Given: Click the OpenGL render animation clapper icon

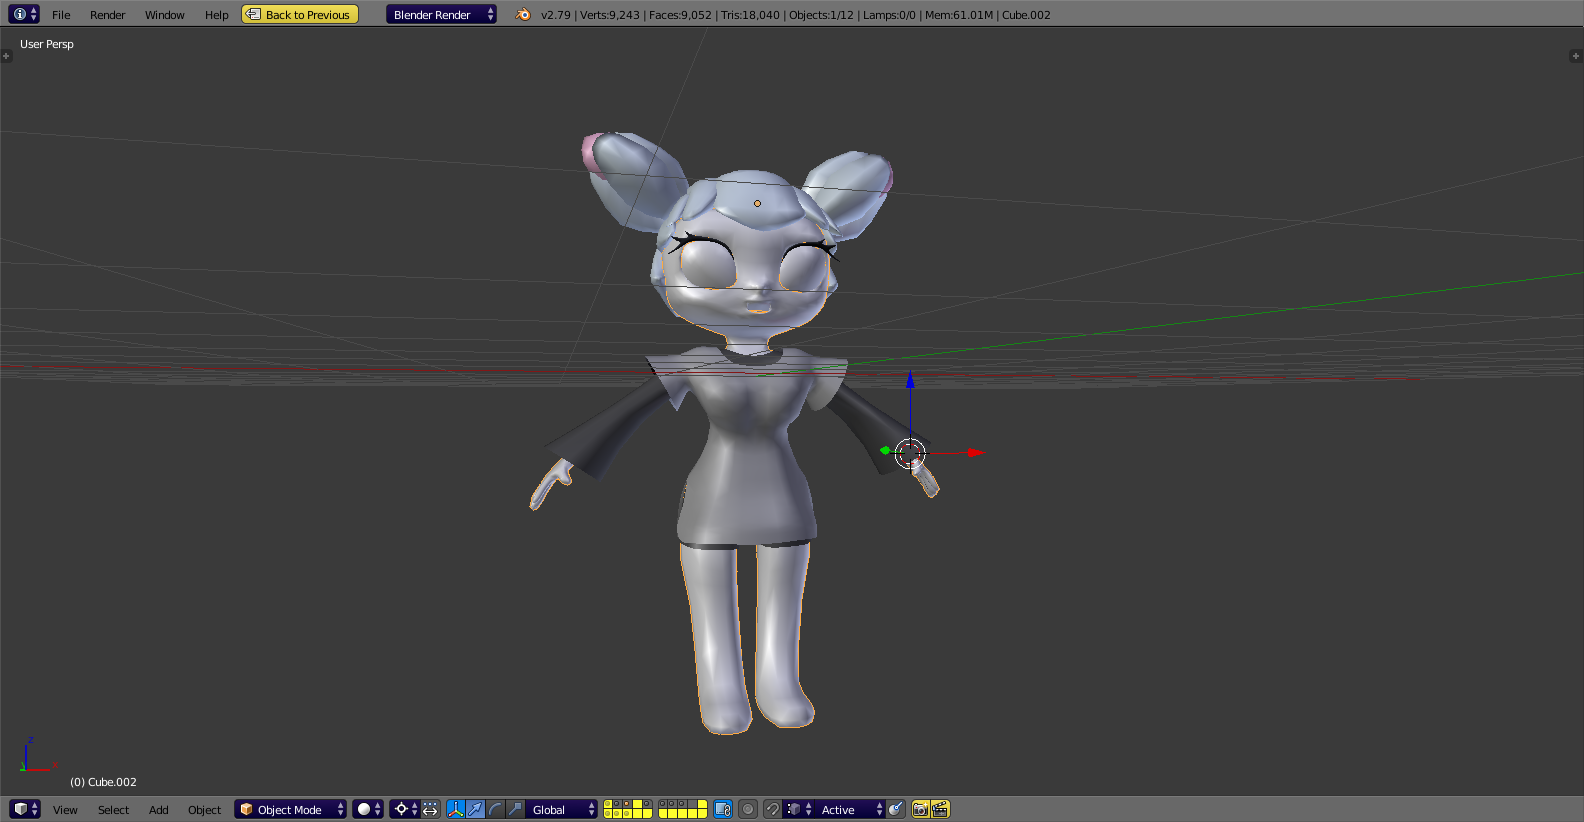Looking at the screenshot, I should click(940, 809).
